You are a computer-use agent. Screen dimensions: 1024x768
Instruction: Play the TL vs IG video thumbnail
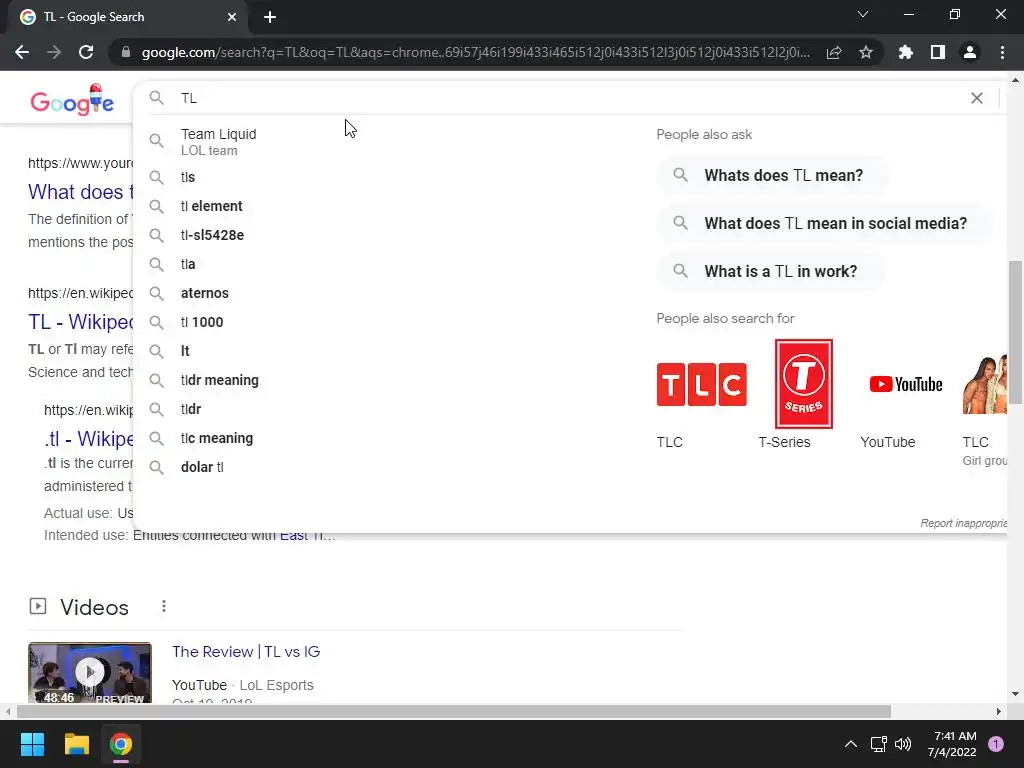click(90, 673)
